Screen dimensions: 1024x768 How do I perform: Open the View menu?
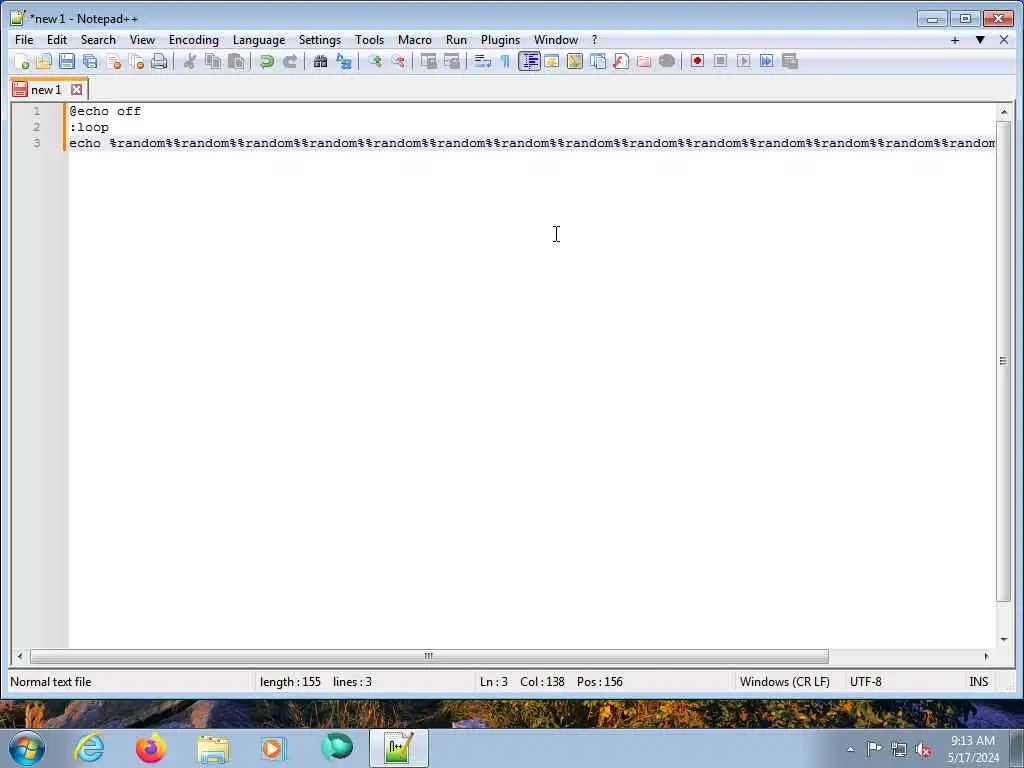pos(142,40)
